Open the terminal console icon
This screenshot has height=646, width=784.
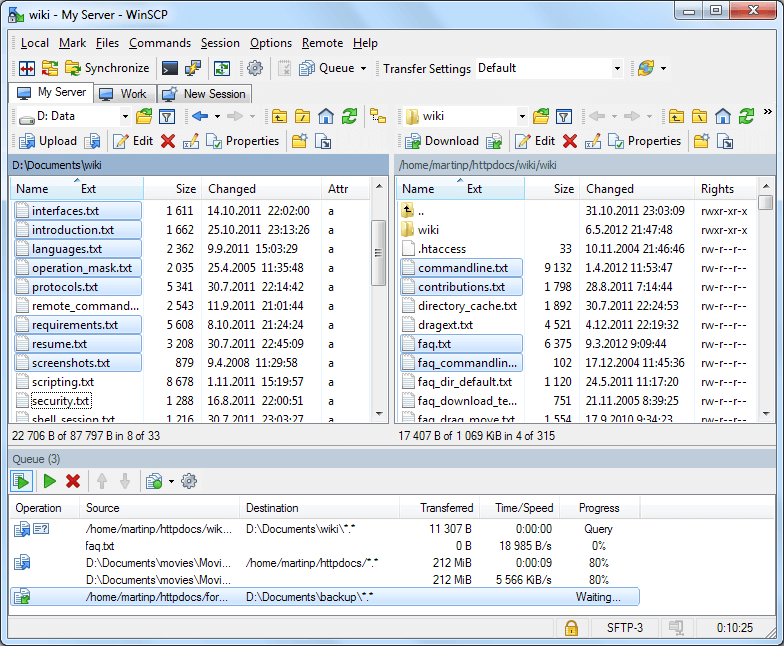pyautogui.click(x=170, y=68)
